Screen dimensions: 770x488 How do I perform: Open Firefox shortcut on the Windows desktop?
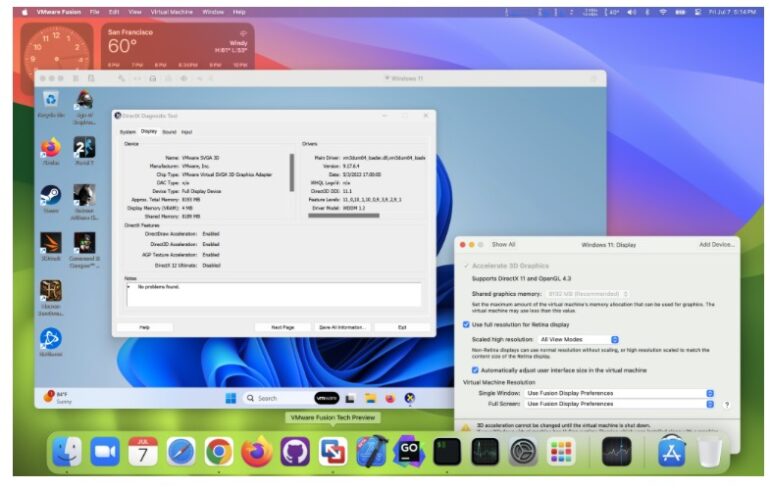click(51, 147)
